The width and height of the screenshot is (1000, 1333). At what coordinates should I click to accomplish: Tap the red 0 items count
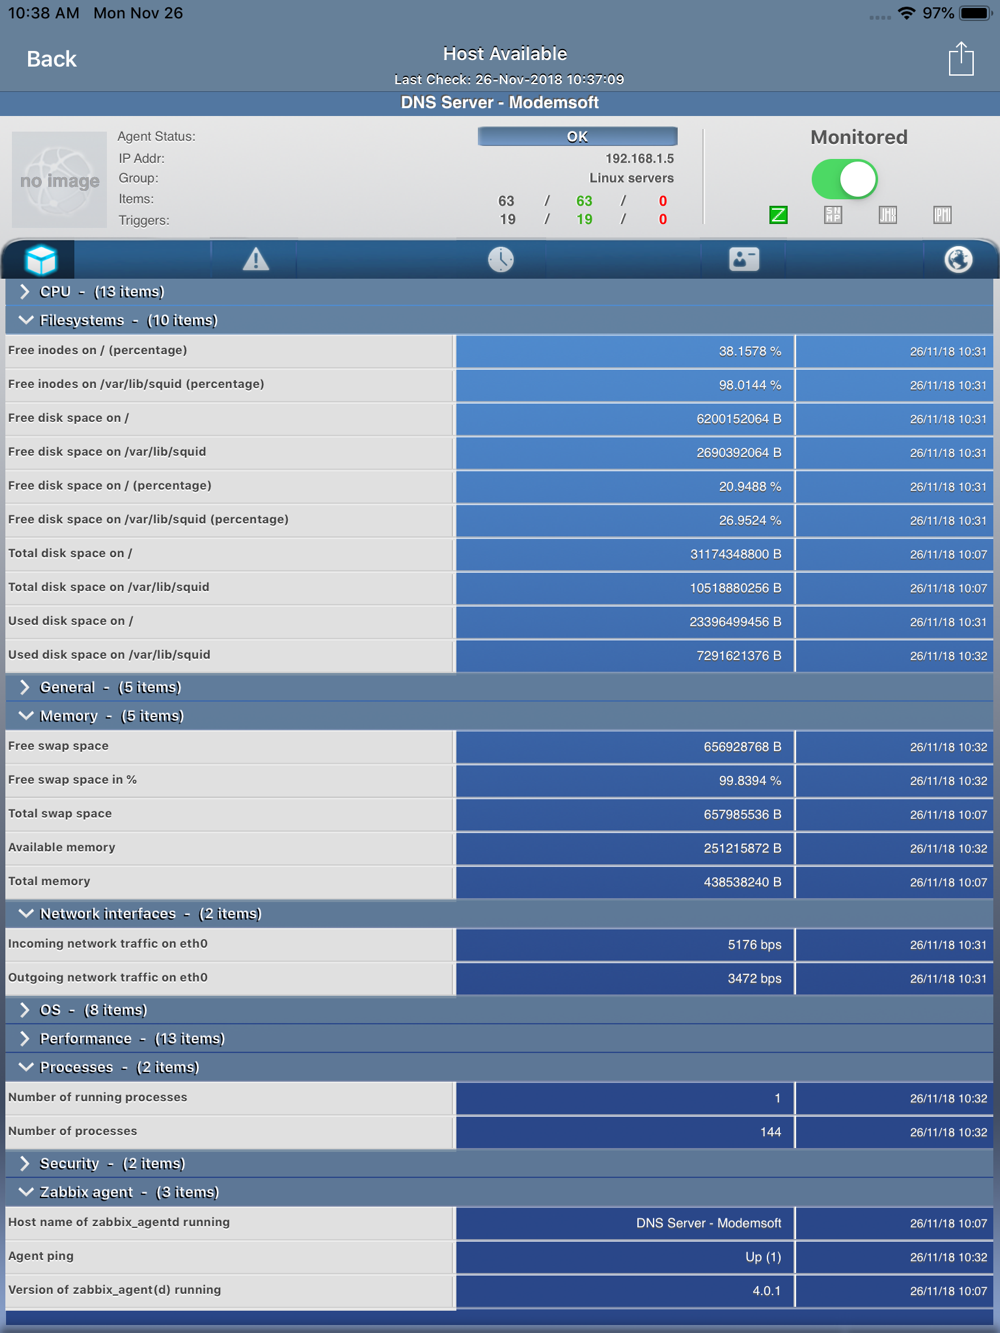tap(662, 201)
